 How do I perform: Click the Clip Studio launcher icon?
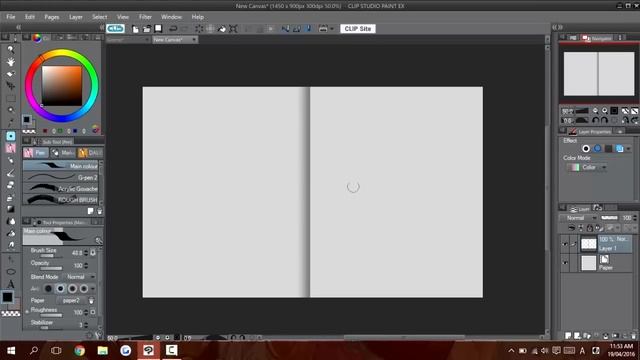tap(116, 28)
